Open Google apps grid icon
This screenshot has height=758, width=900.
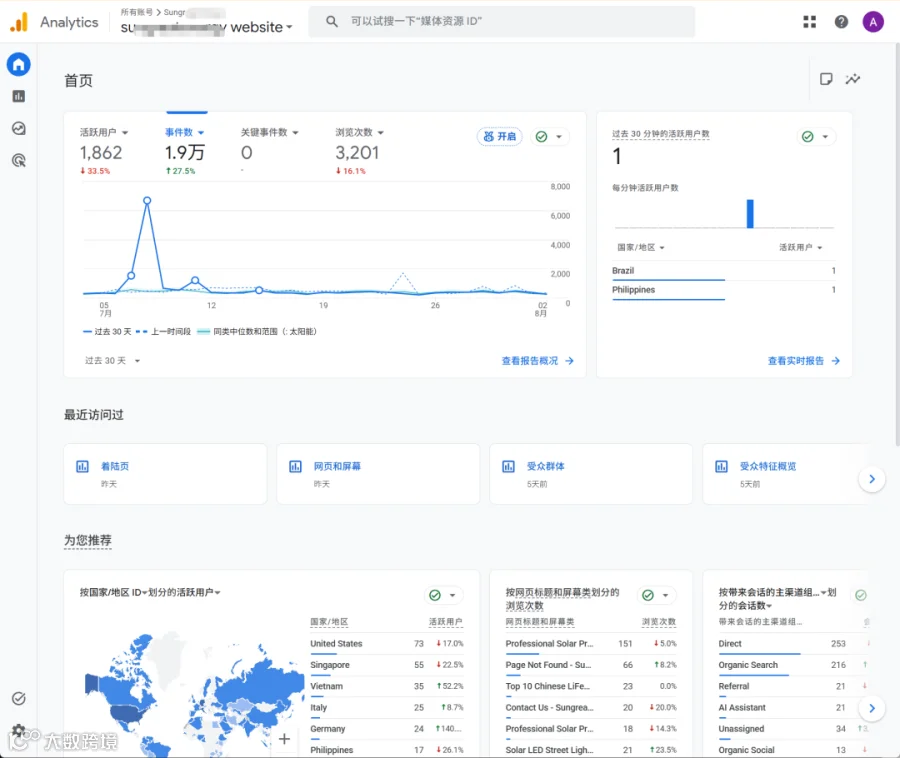point(809,22)
